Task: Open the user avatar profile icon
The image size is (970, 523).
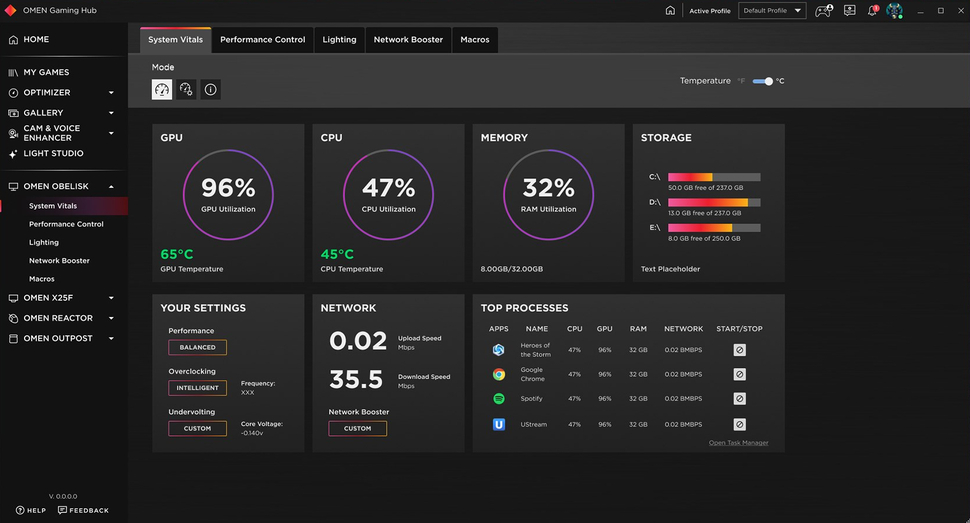Action: pyautogui.click(x=894, y=11)
